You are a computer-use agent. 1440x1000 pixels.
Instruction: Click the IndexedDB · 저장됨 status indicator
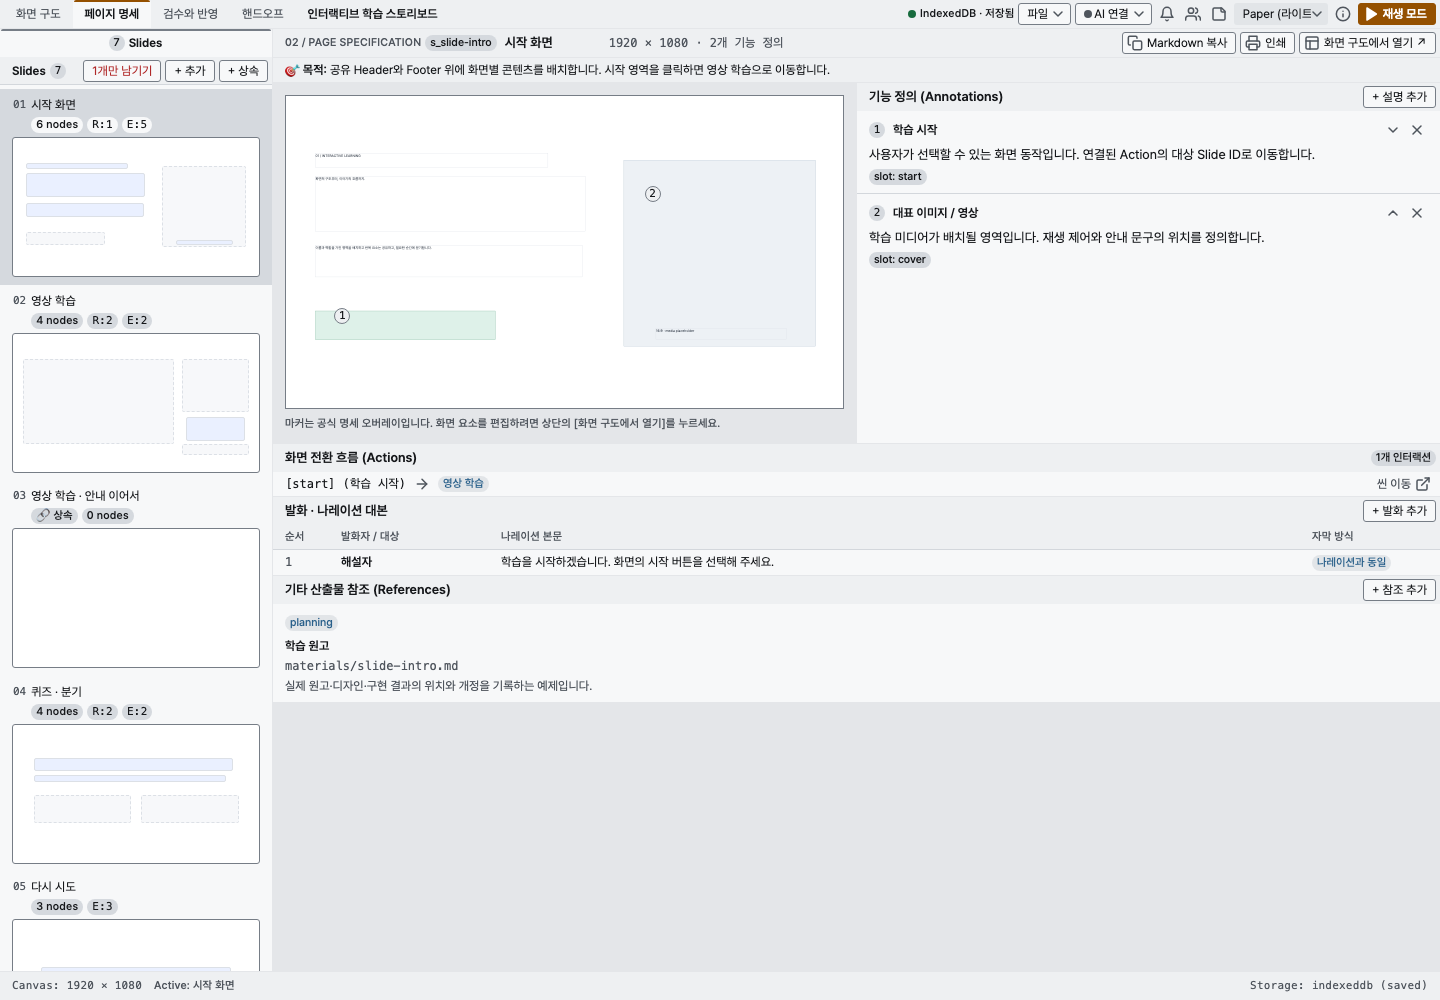[960, 14]
